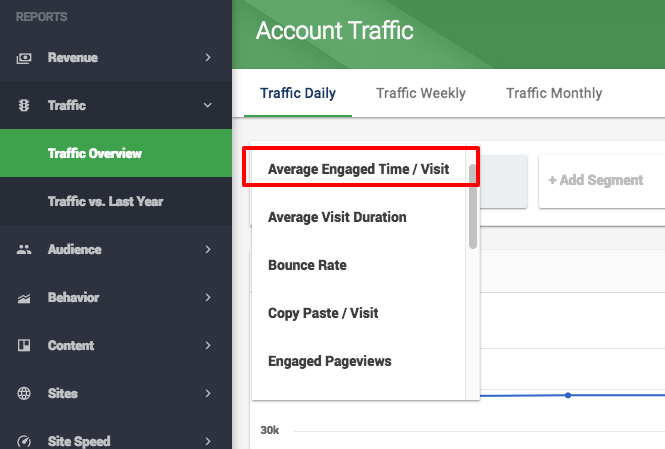
Task: Click the Site Speed gauge icon
Action: pyautogui.click(x=24, y=441)
